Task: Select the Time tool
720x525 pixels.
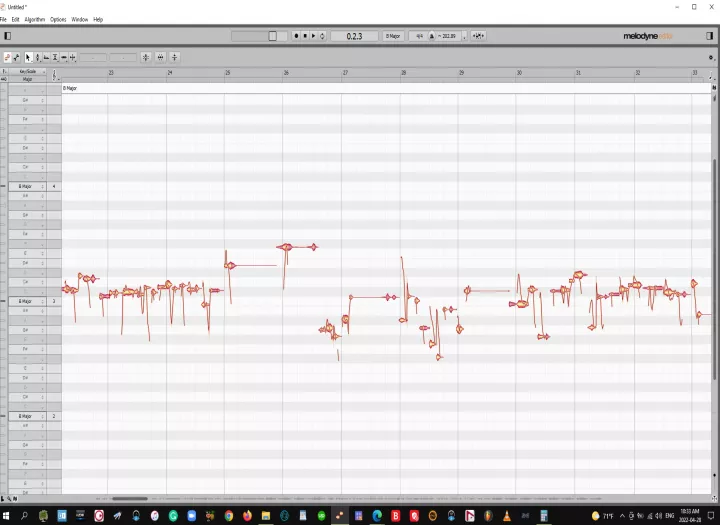Action: pyautogui.click(x=64, y=57)
